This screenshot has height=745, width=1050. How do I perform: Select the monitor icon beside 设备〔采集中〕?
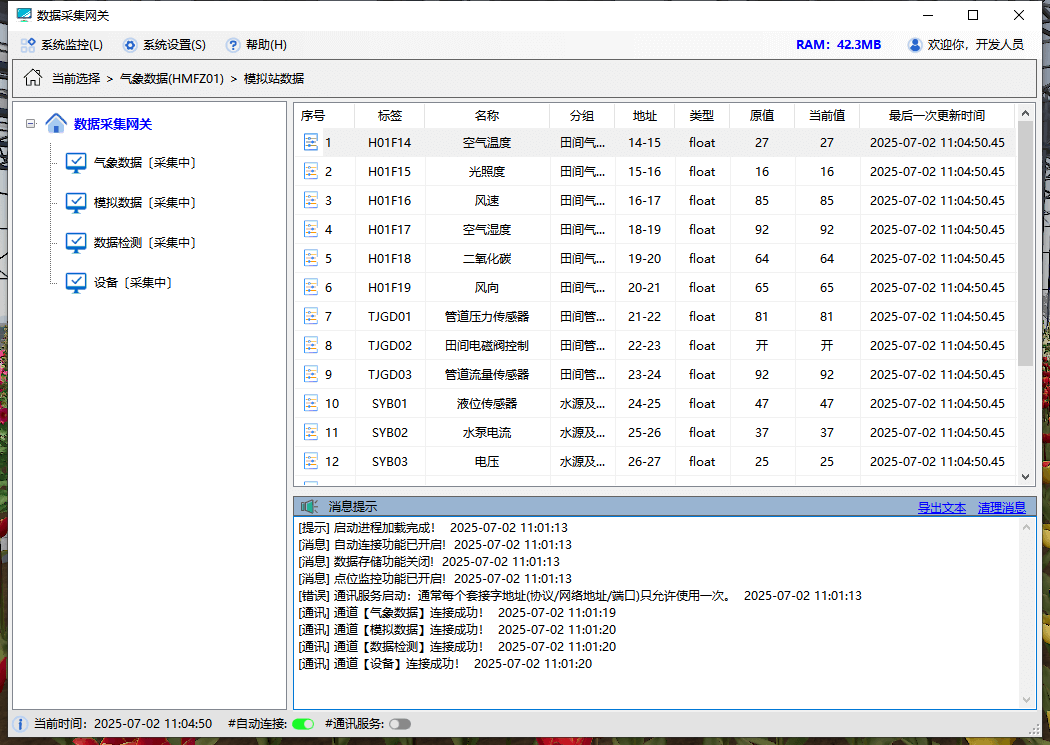coord(74,282)
